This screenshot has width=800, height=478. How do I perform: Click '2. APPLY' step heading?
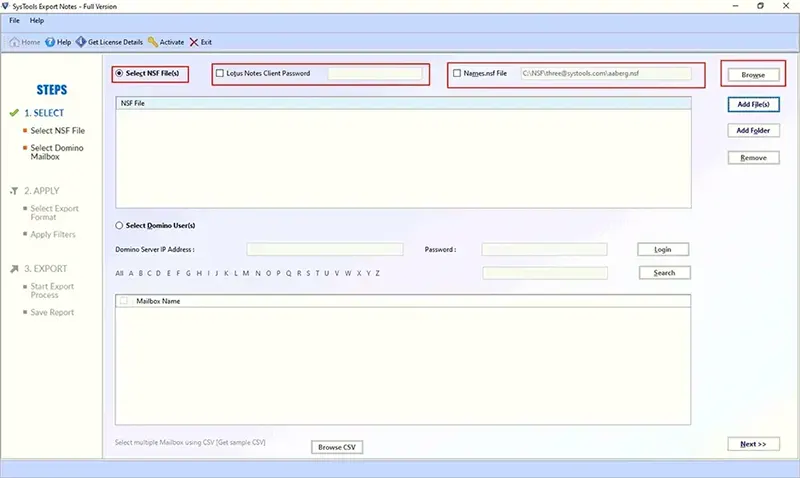coord(41,191)
